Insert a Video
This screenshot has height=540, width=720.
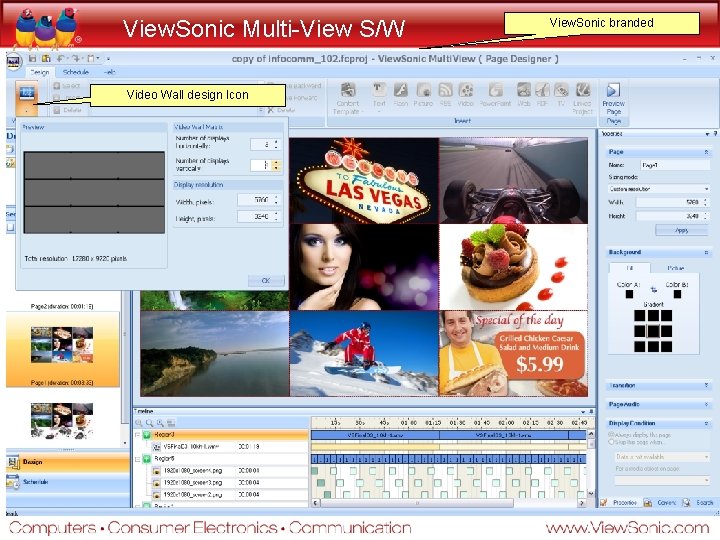pyautogui.click(x=466, y=95)
